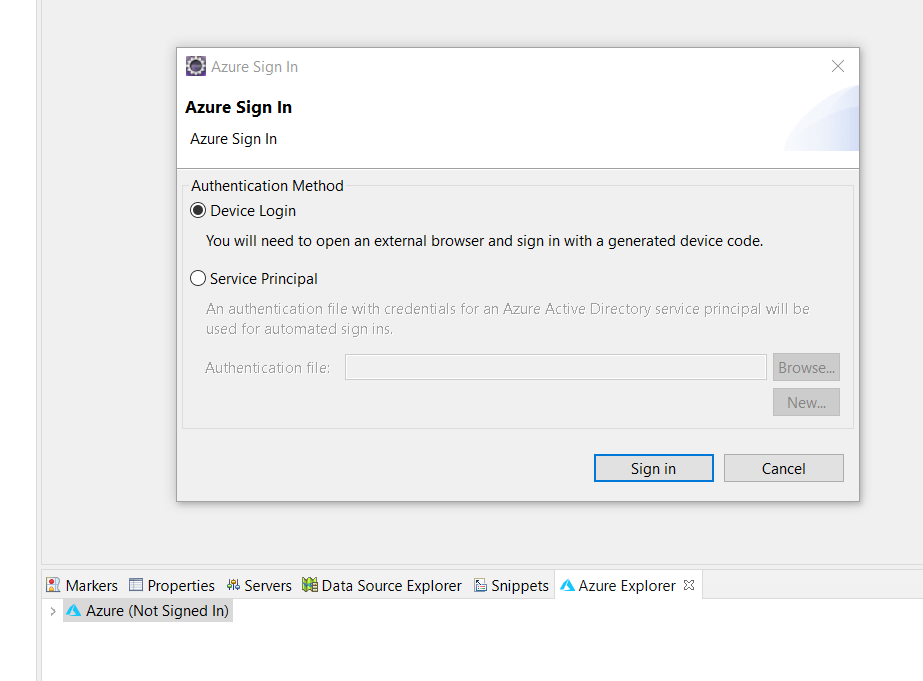
Task: Click the Authentication file input field
Action: pyautogui.click(x=555, y=367)
